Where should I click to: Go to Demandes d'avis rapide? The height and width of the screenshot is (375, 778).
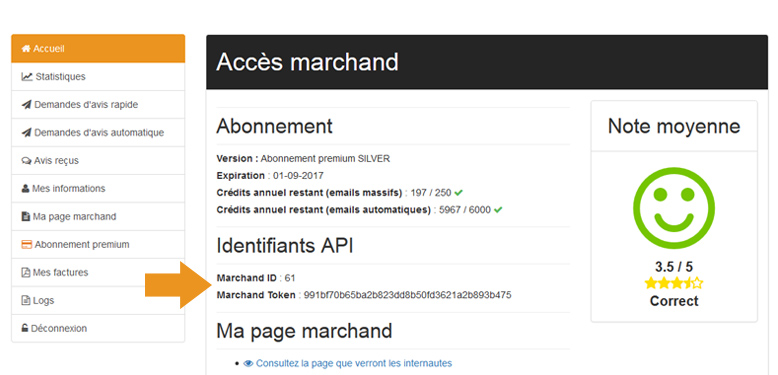(98, 105)
